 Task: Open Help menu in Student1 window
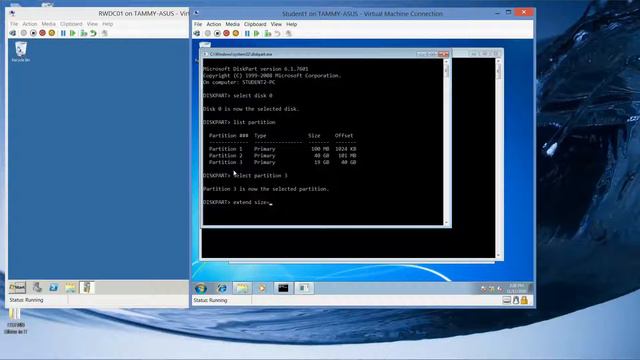(x=291, y=24)
